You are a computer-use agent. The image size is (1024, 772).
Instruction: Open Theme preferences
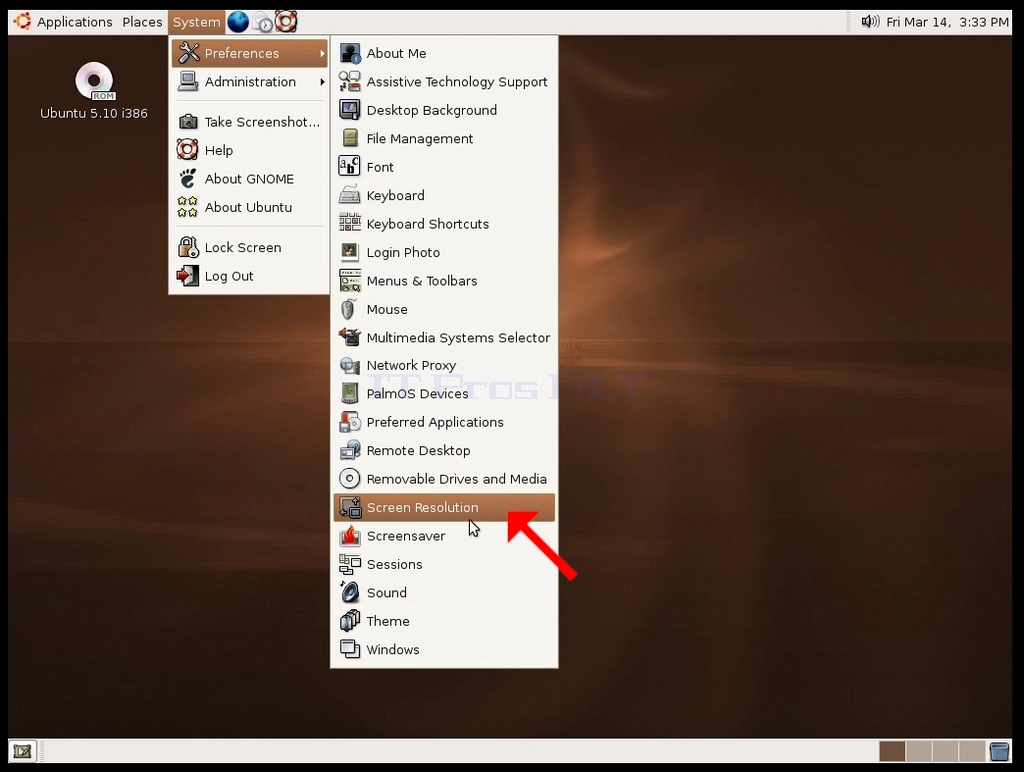[x=444, y=621]
